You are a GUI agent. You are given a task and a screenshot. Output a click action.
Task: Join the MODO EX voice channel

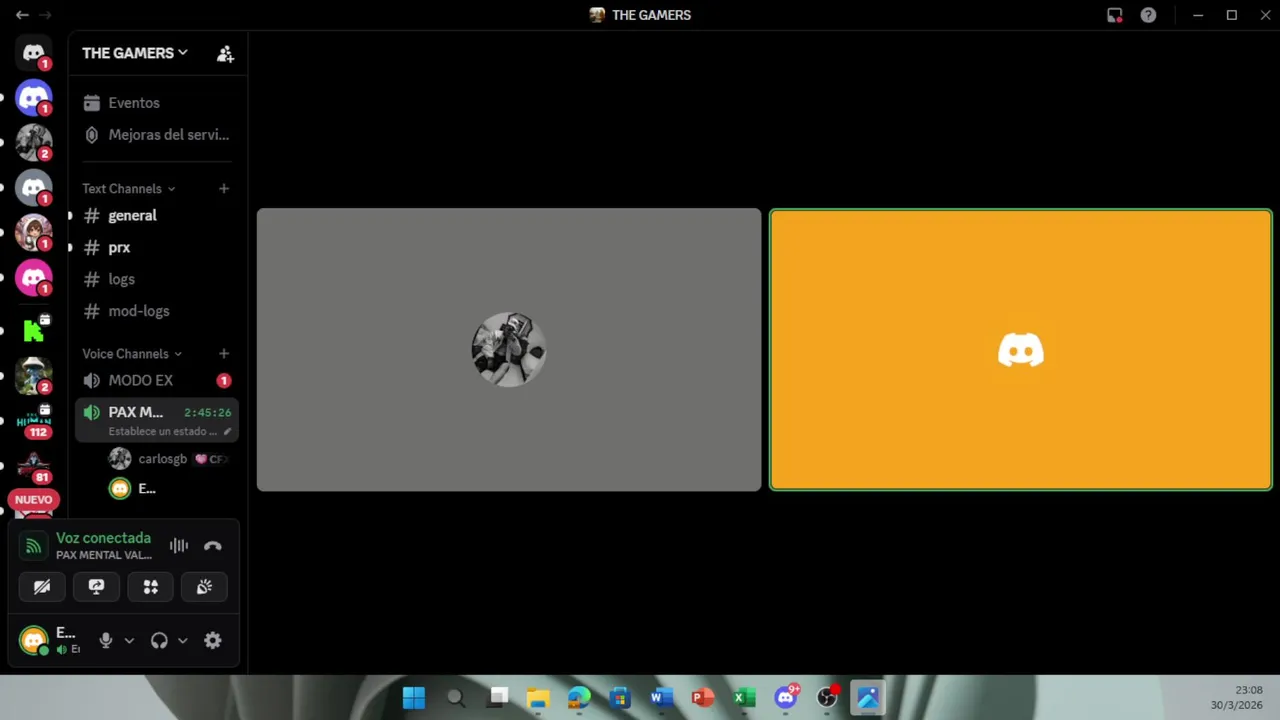click(157, 380)
